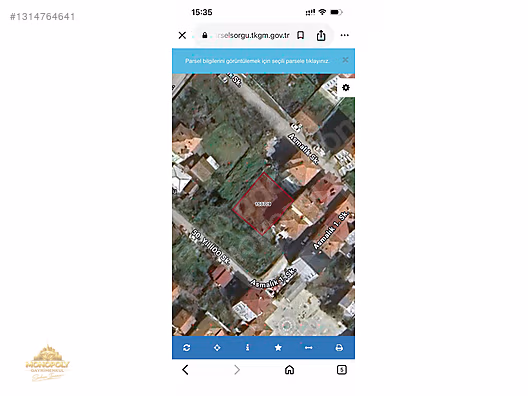Click lower Asmalık 1. Sk. label

pos(273,278)
